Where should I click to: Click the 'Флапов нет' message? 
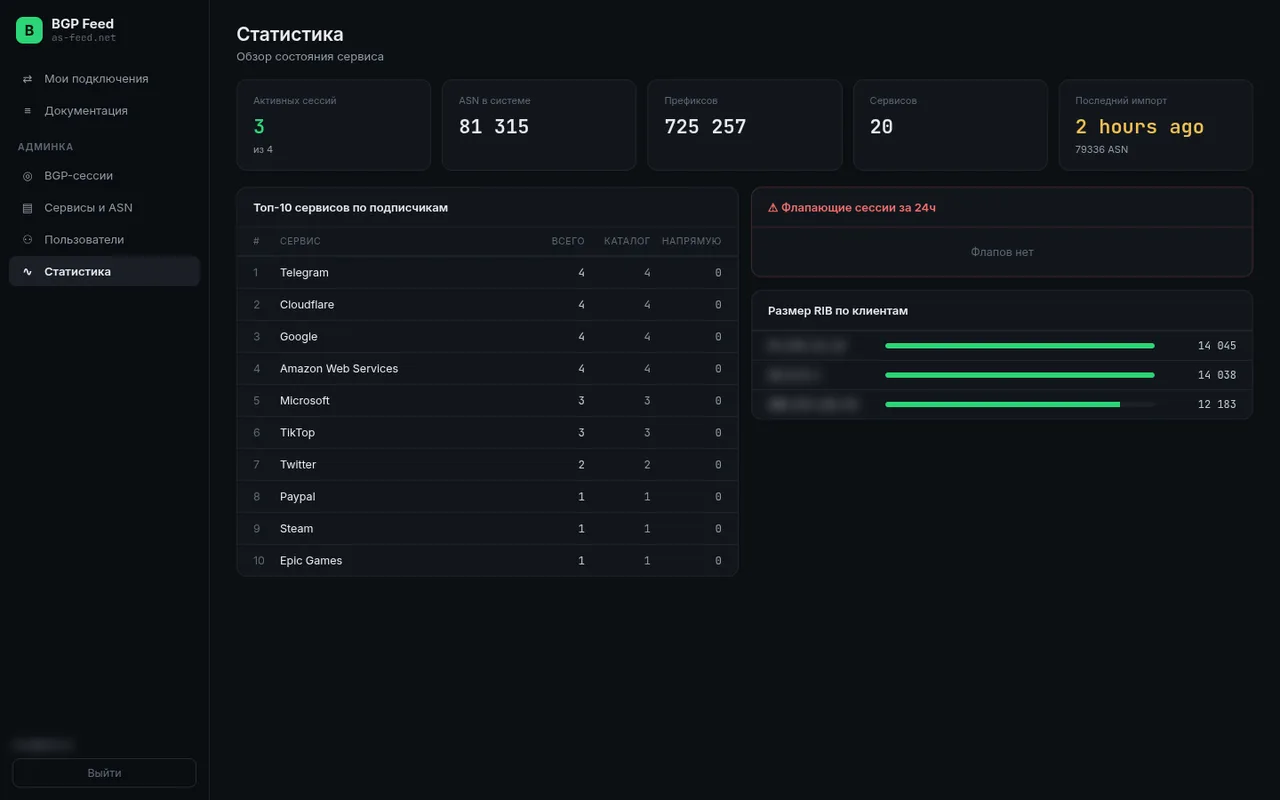coord(1002,252)
